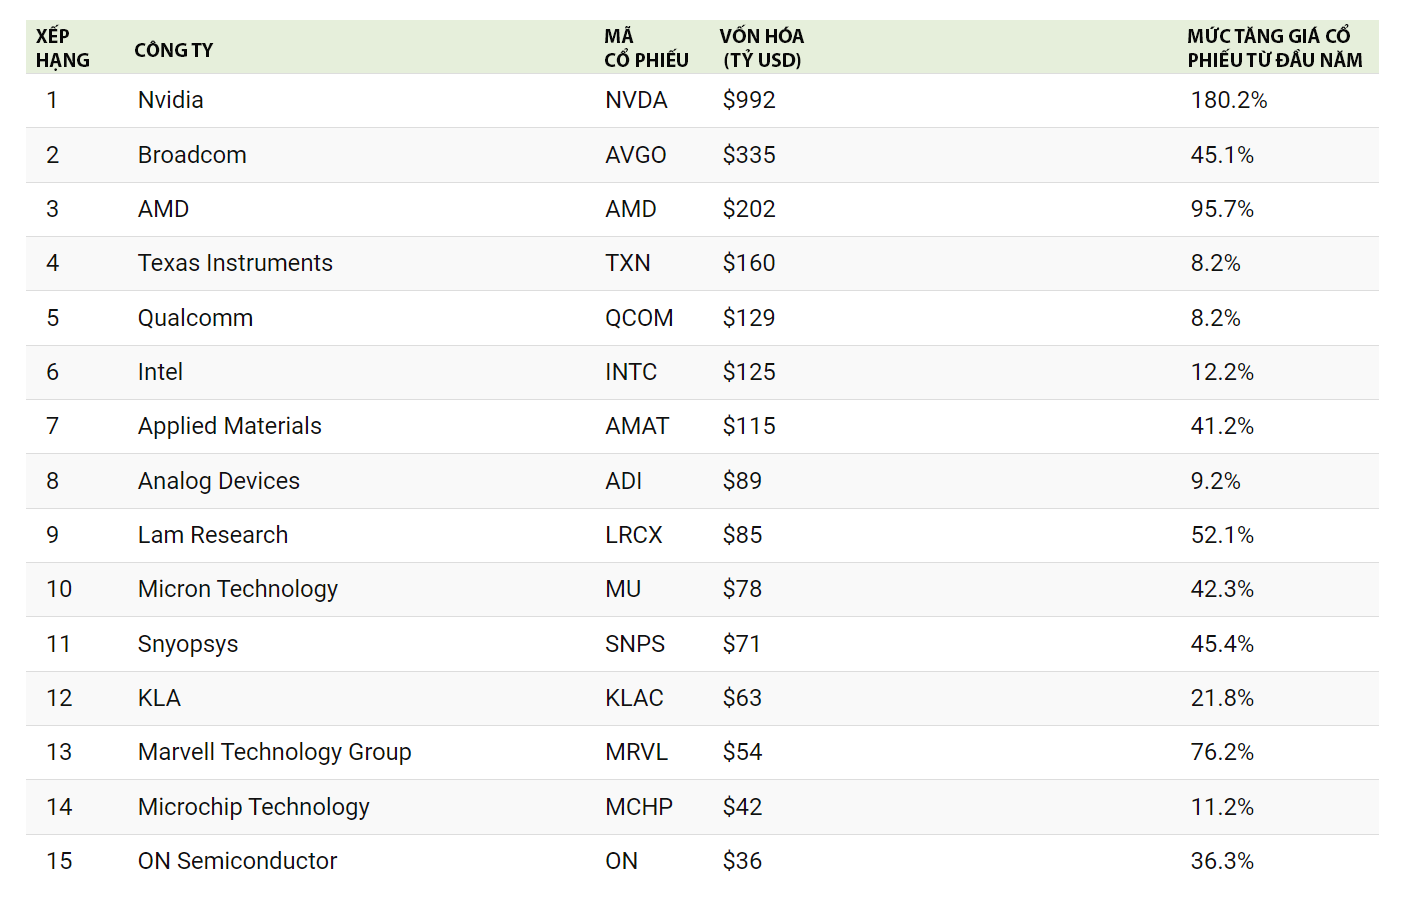Click the ADI ticker symbol
Image resolution: width=1405 pixels, height=905 pixels.
click(x=623, y=481)
